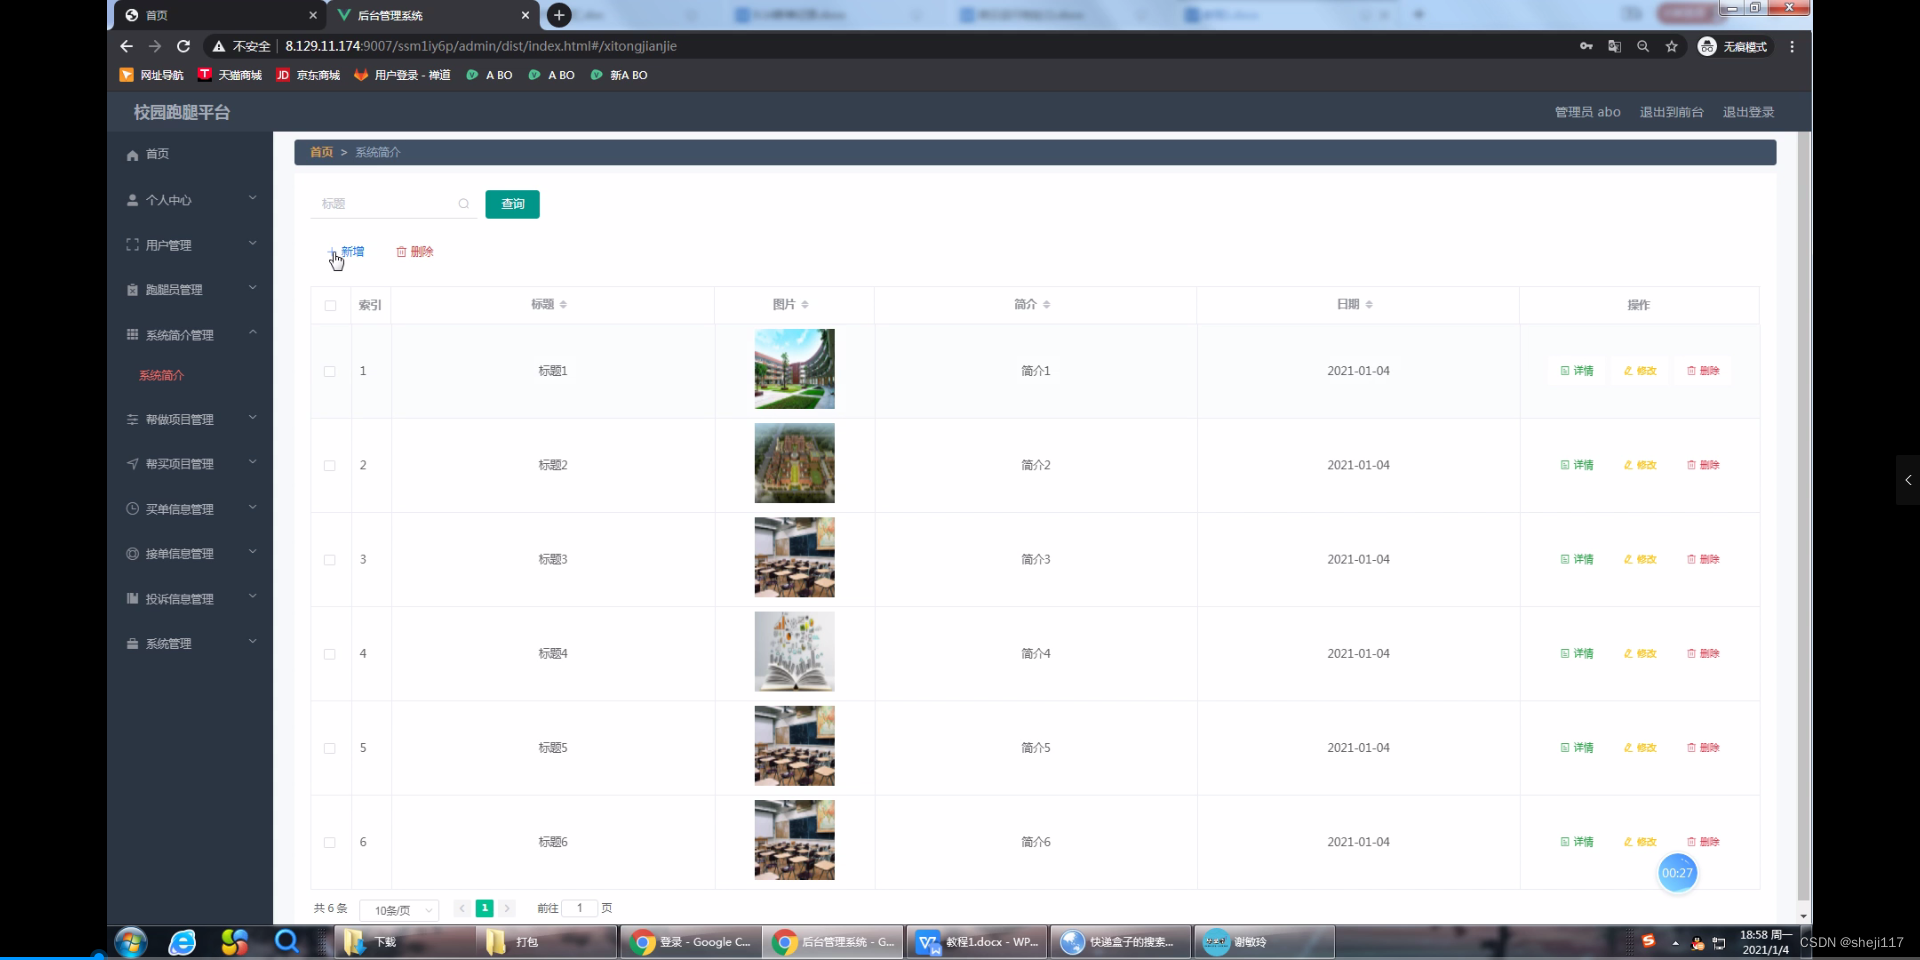The image size is (1920, 960).
Task: View 详情 for row 标题5
Action: click(x=1577, y=748)
